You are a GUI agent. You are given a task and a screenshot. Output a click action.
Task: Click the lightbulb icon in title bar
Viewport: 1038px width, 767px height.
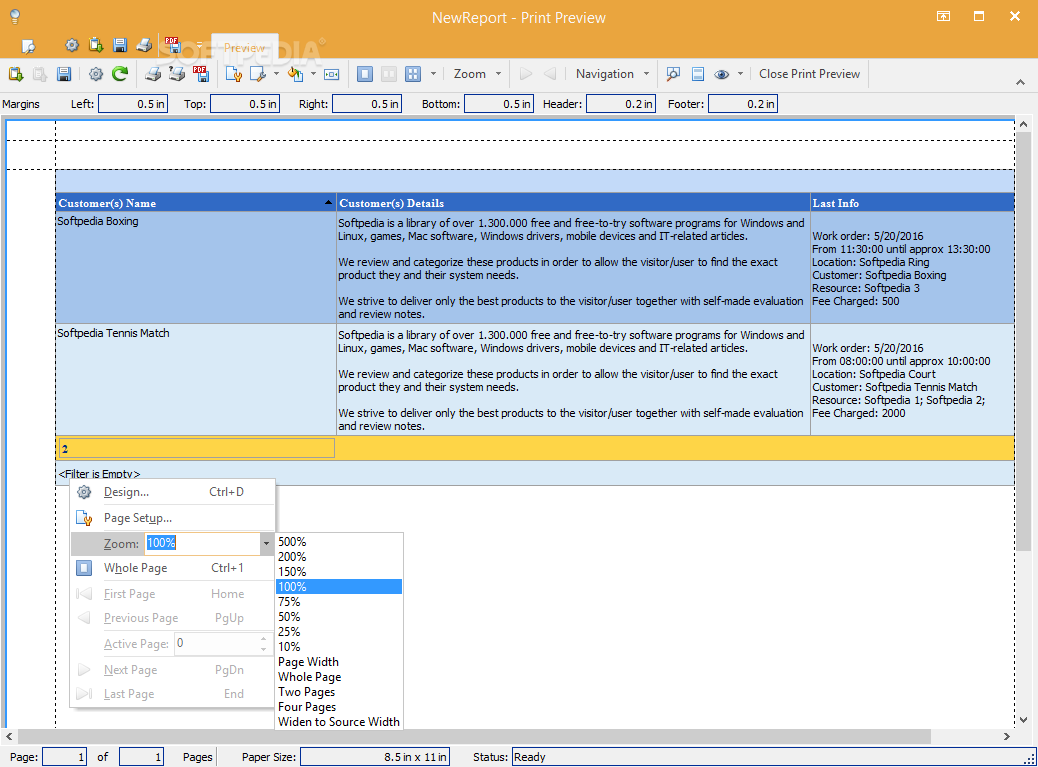click(x=15, y=17)
